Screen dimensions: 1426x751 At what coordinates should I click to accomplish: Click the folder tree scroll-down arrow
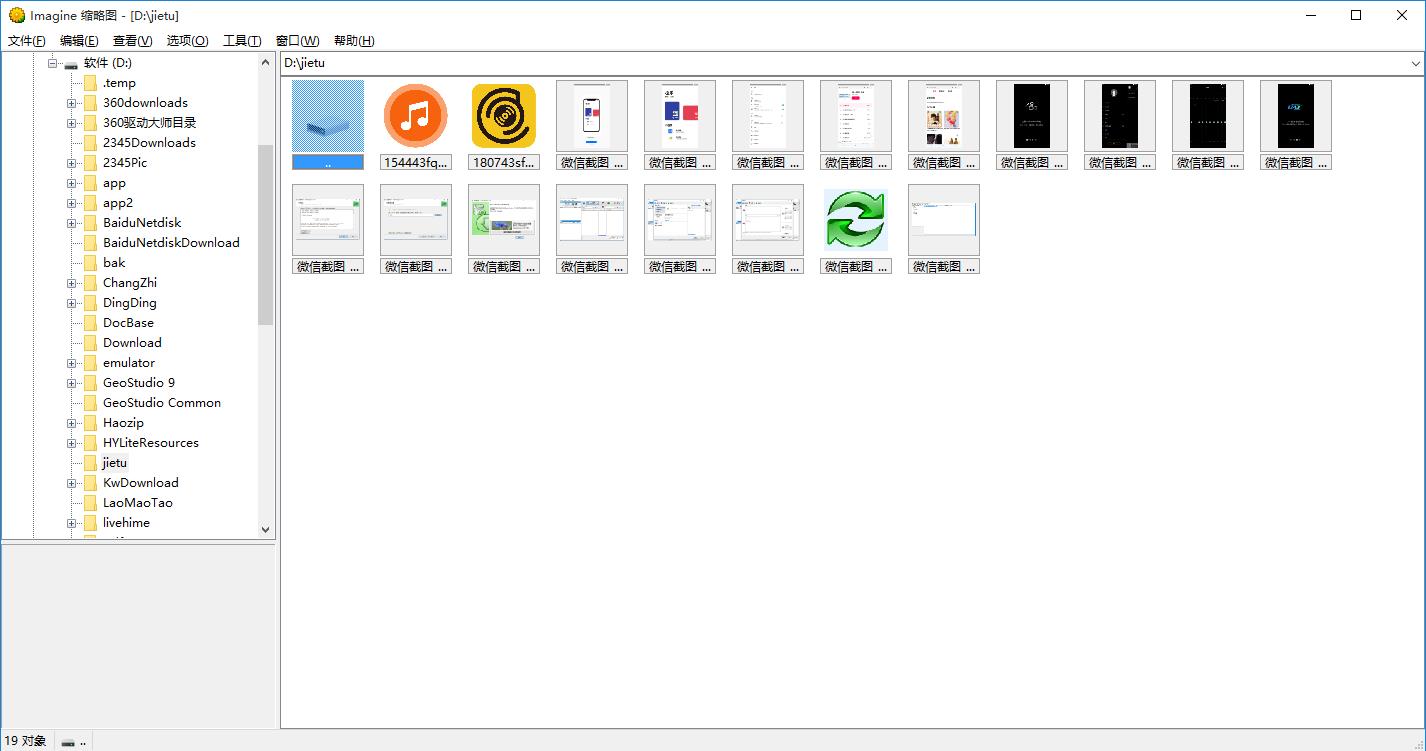(x=265, y=530)
